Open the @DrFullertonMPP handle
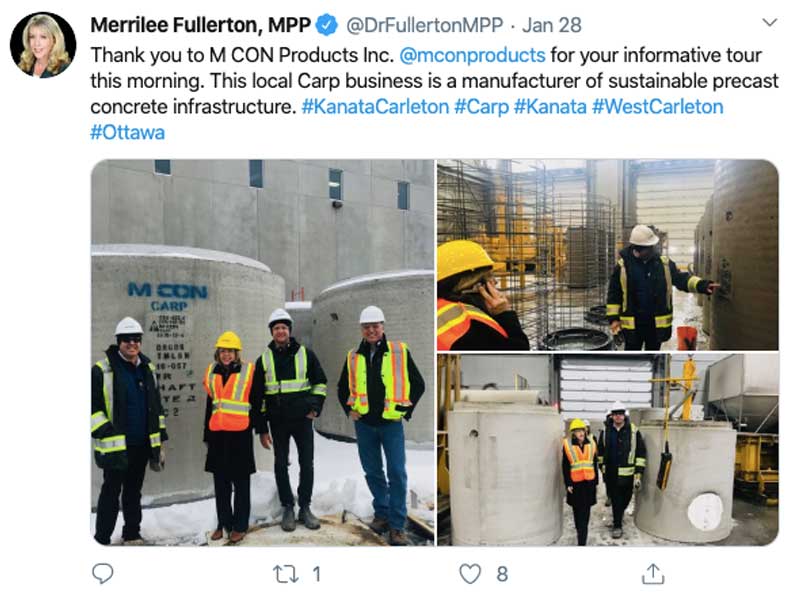 [424, 25]
